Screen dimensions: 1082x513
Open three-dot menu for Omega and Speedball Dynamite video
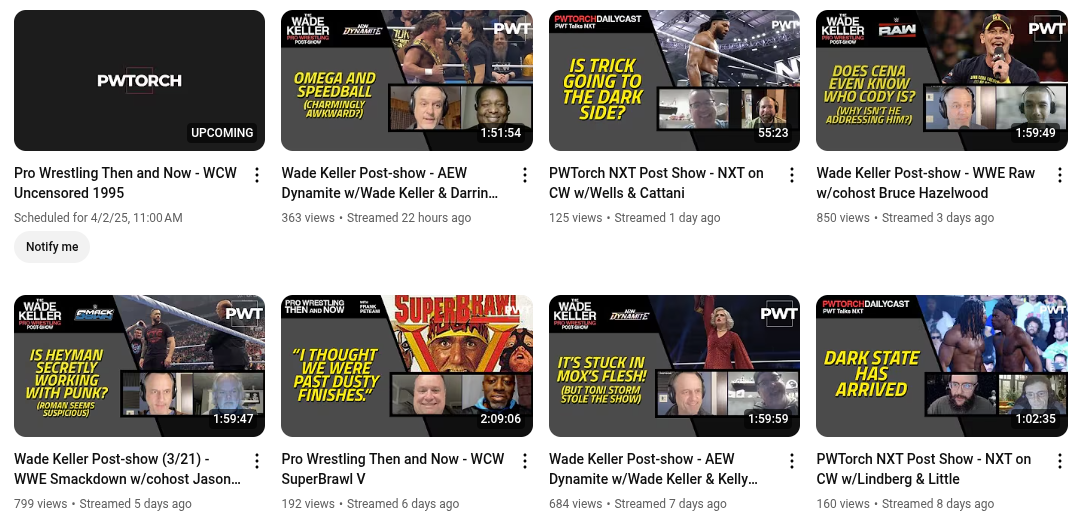coord(524,175)
